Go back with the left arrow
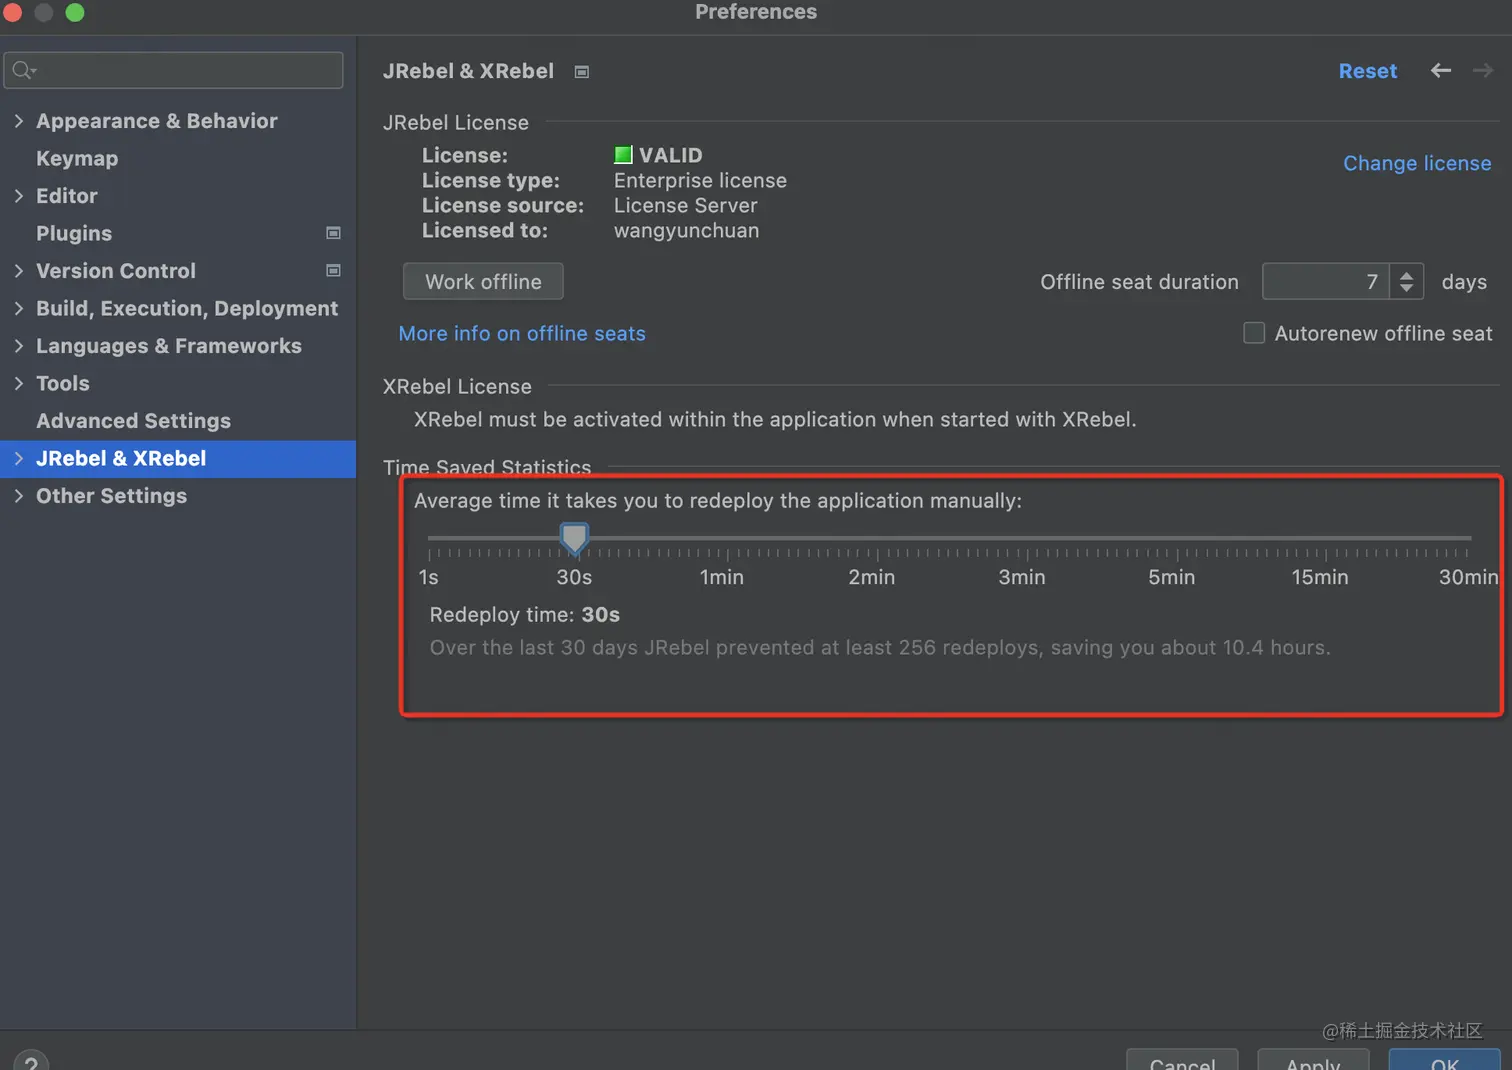 point(1440,70)
